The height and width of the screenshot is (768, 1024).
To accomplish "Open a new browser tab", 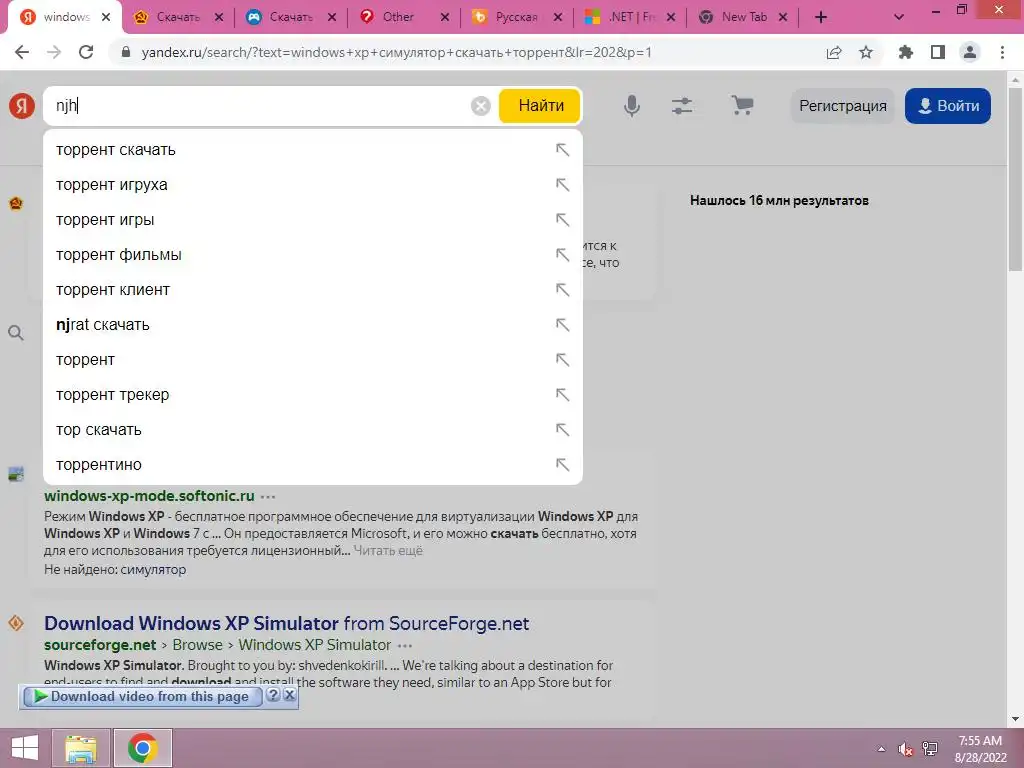I will click(821, 17).
